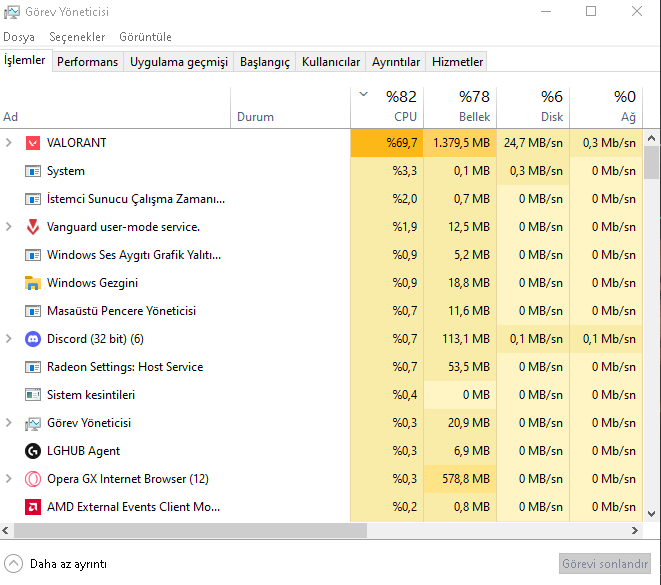Screen dimensions: 661x585
Task: Click the Görev Yöneticisi process row icon
Action: [x=33, y=423]
